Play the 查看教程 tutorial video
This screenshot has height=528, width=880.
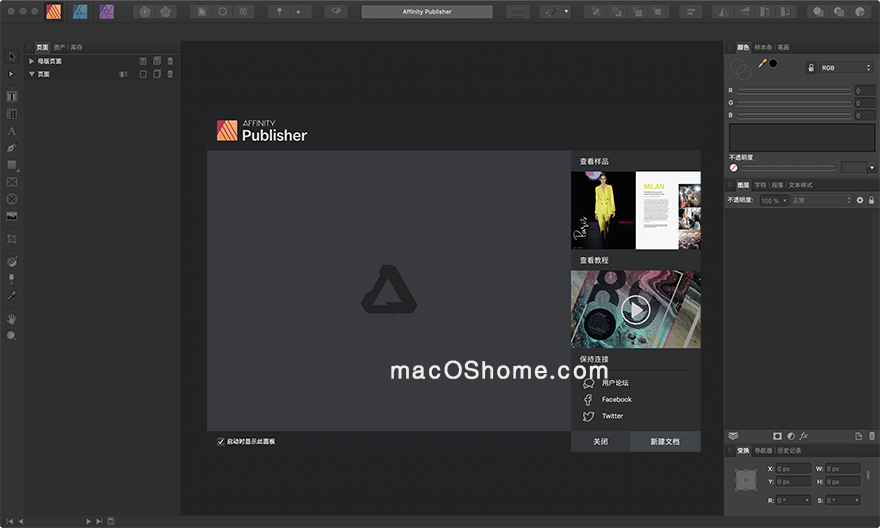636,310
